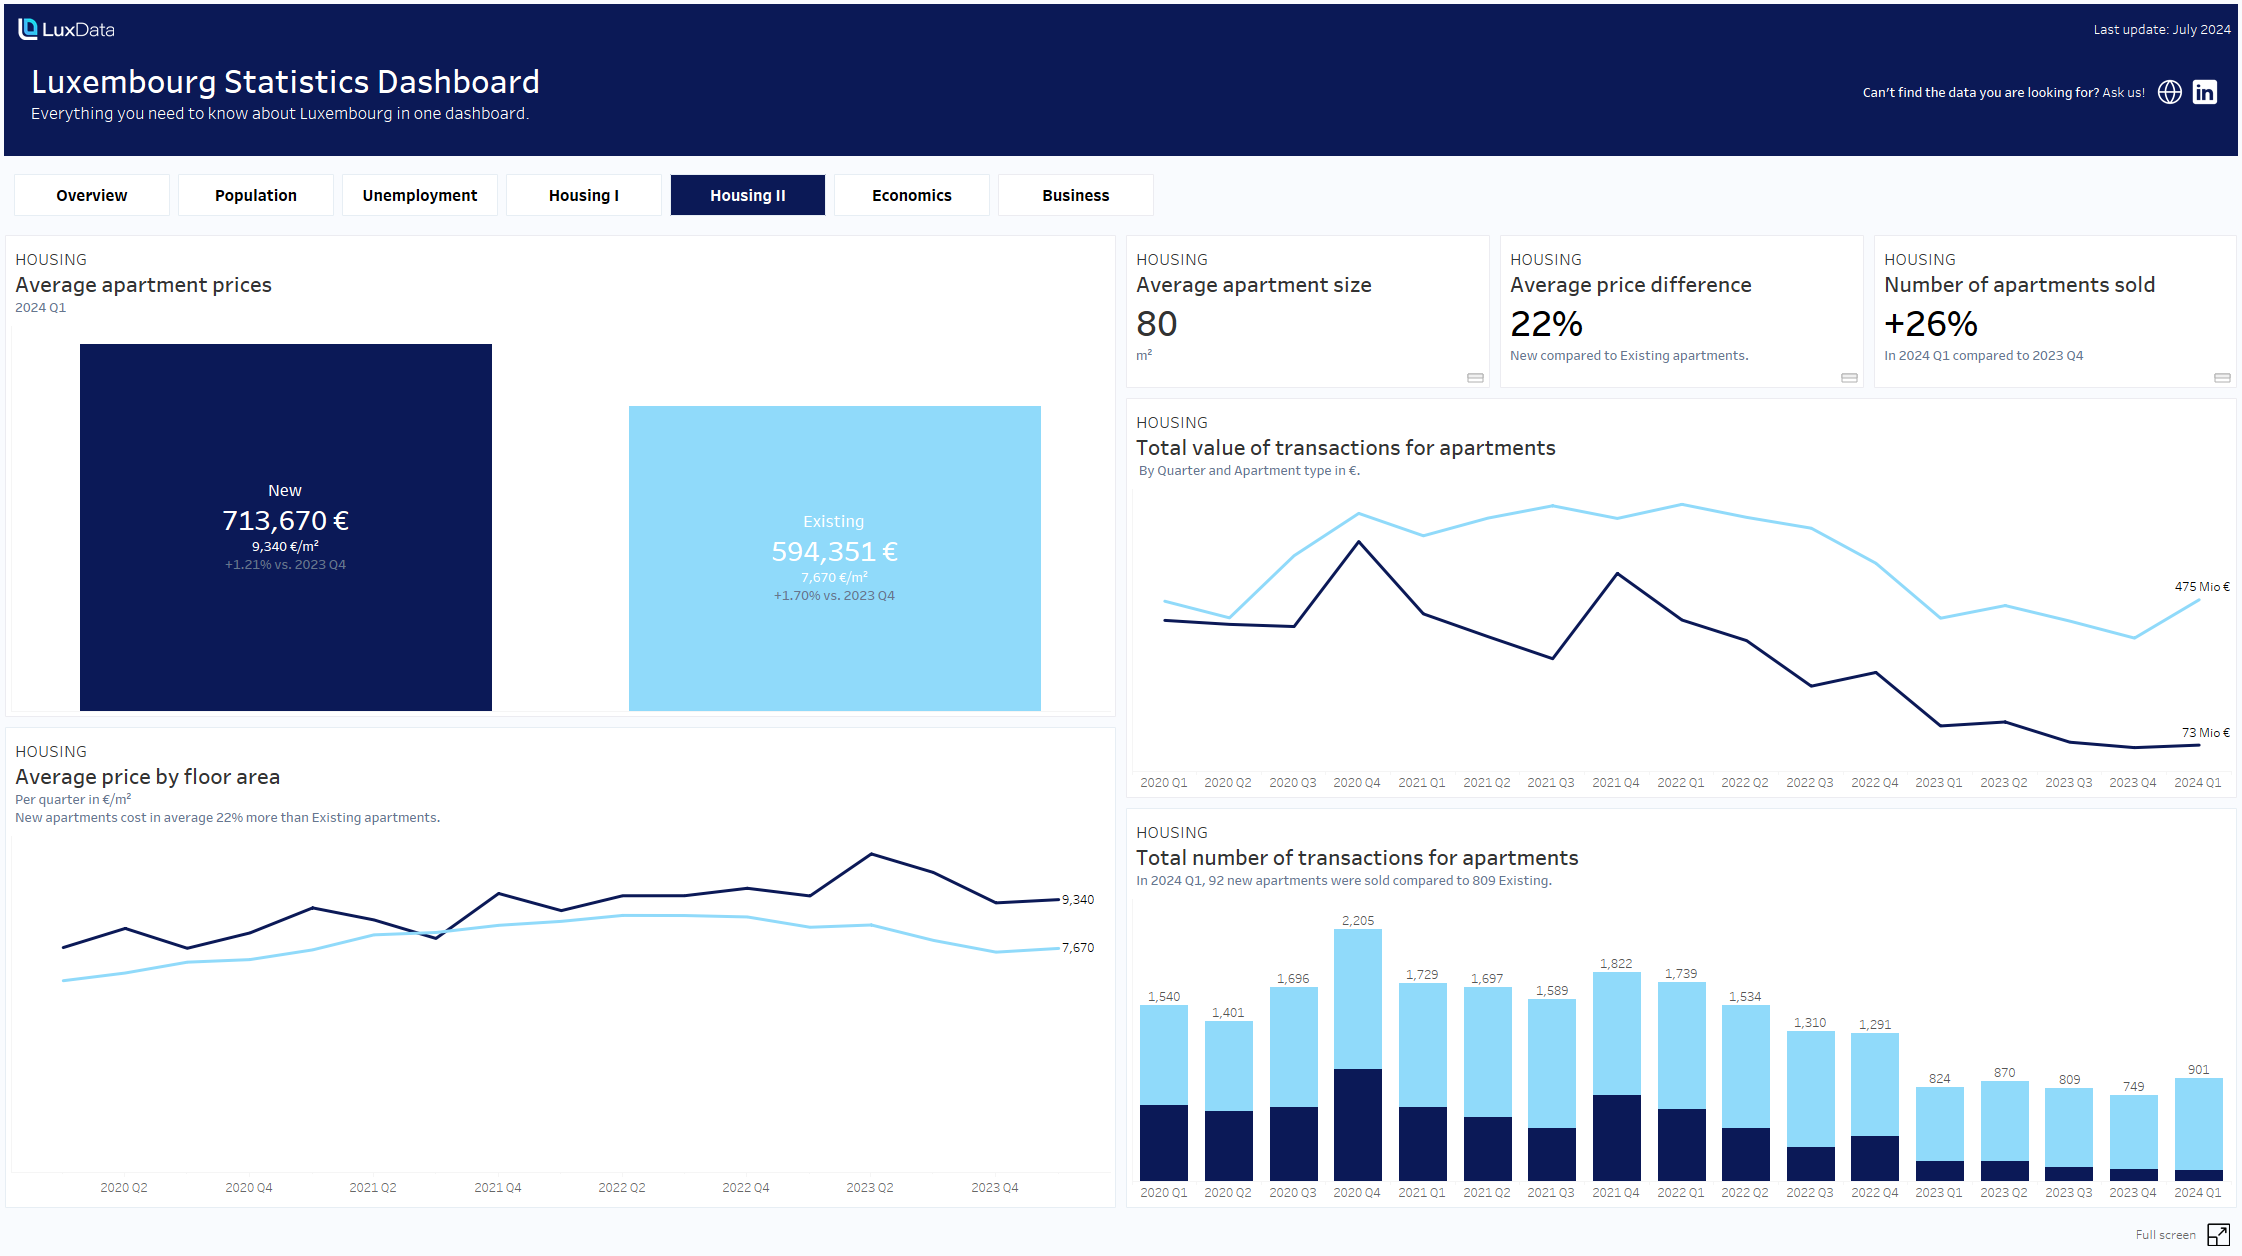Switch to the Business tab
2242x1256 pixels.
(1076, 195)
